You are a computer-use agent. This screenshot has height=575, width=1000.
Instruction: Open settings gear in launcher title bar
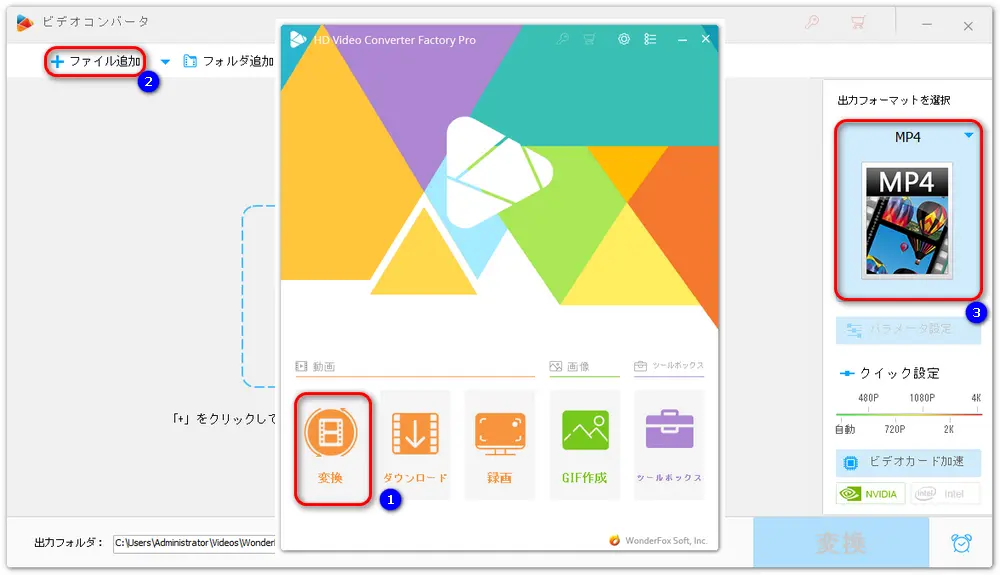[x=624, y=39]
